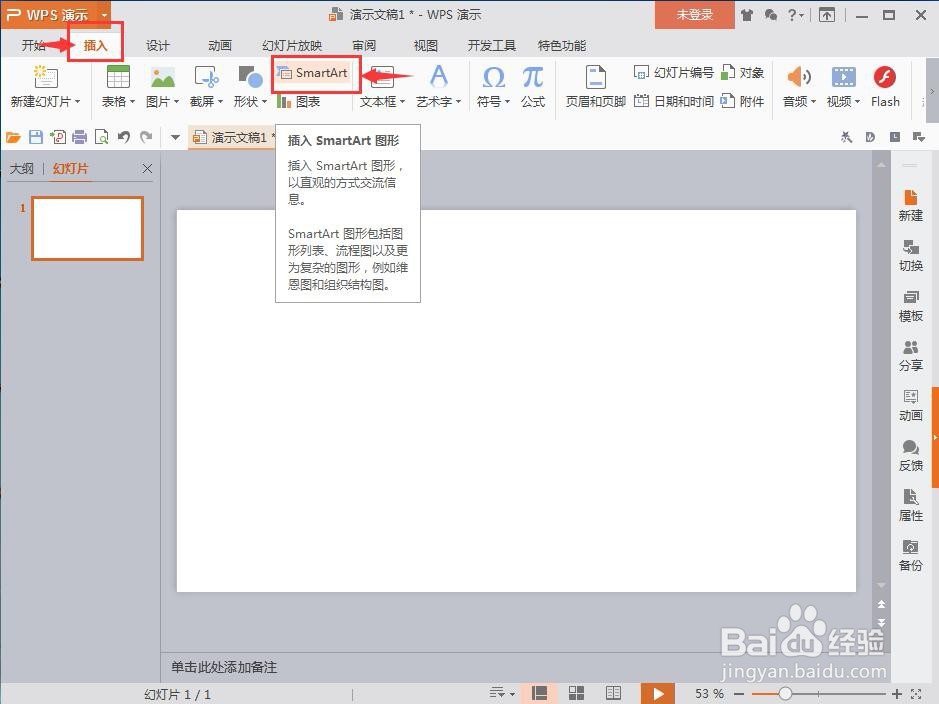
Task: Open 页眉和页脚 header and footer
Action: (x=595, y=87)
